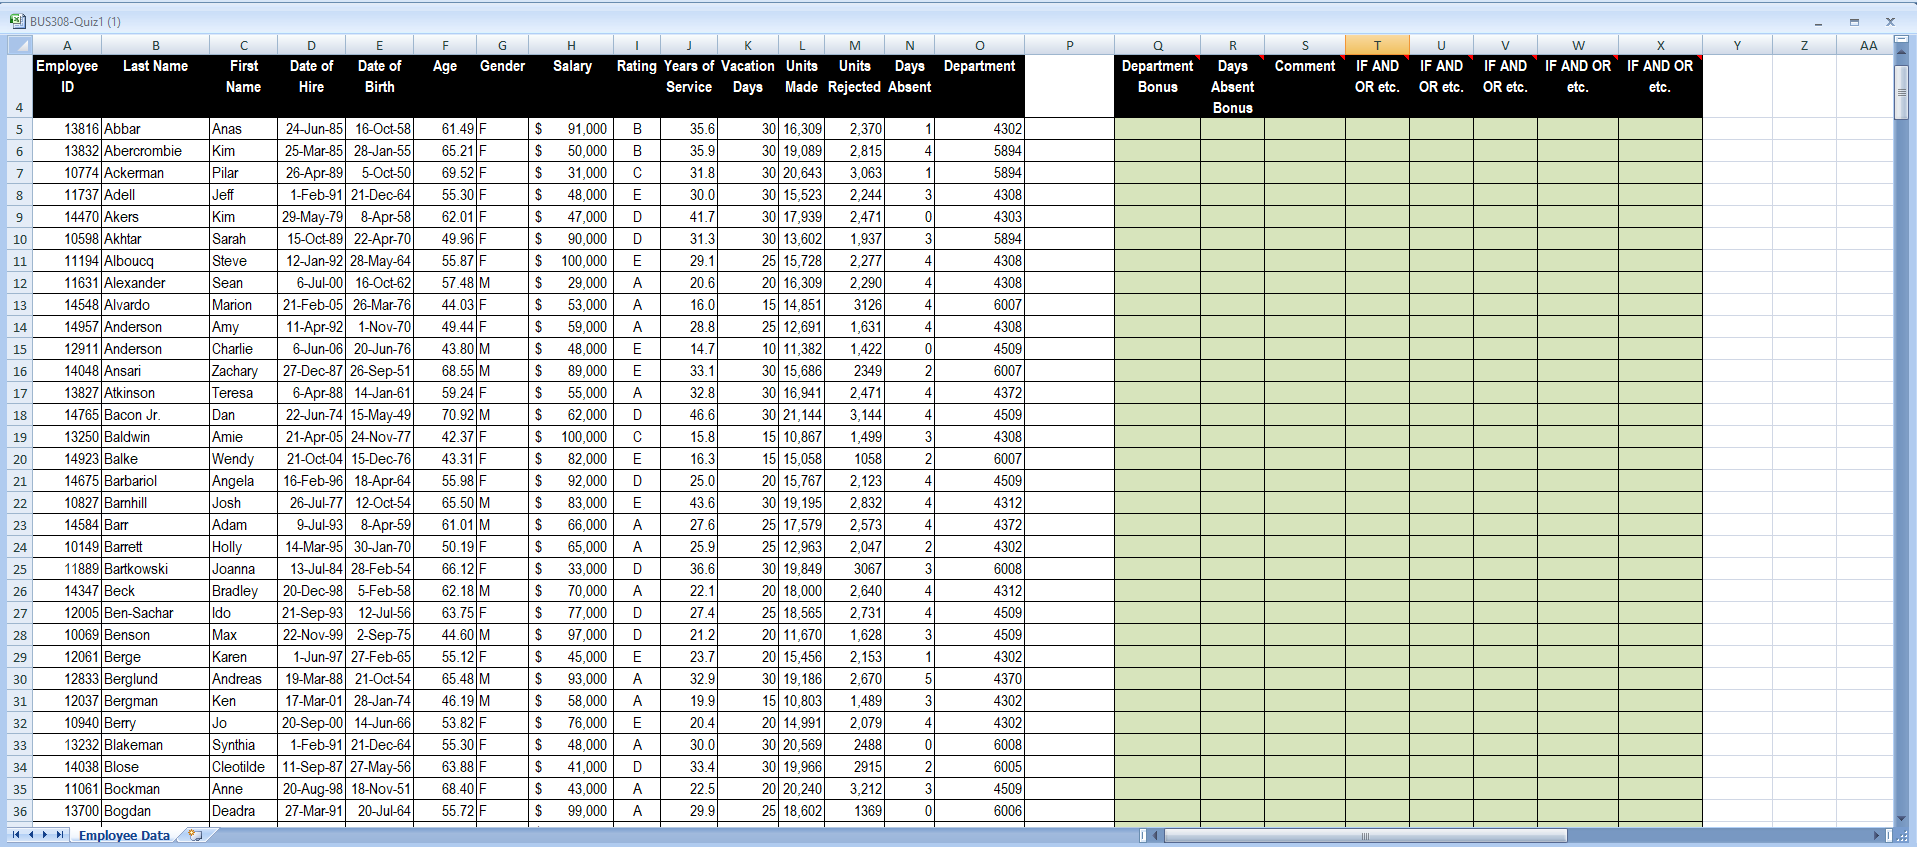
Task: Jump to the first sheet with navigation arrow
Action: (x=16, y=835)
